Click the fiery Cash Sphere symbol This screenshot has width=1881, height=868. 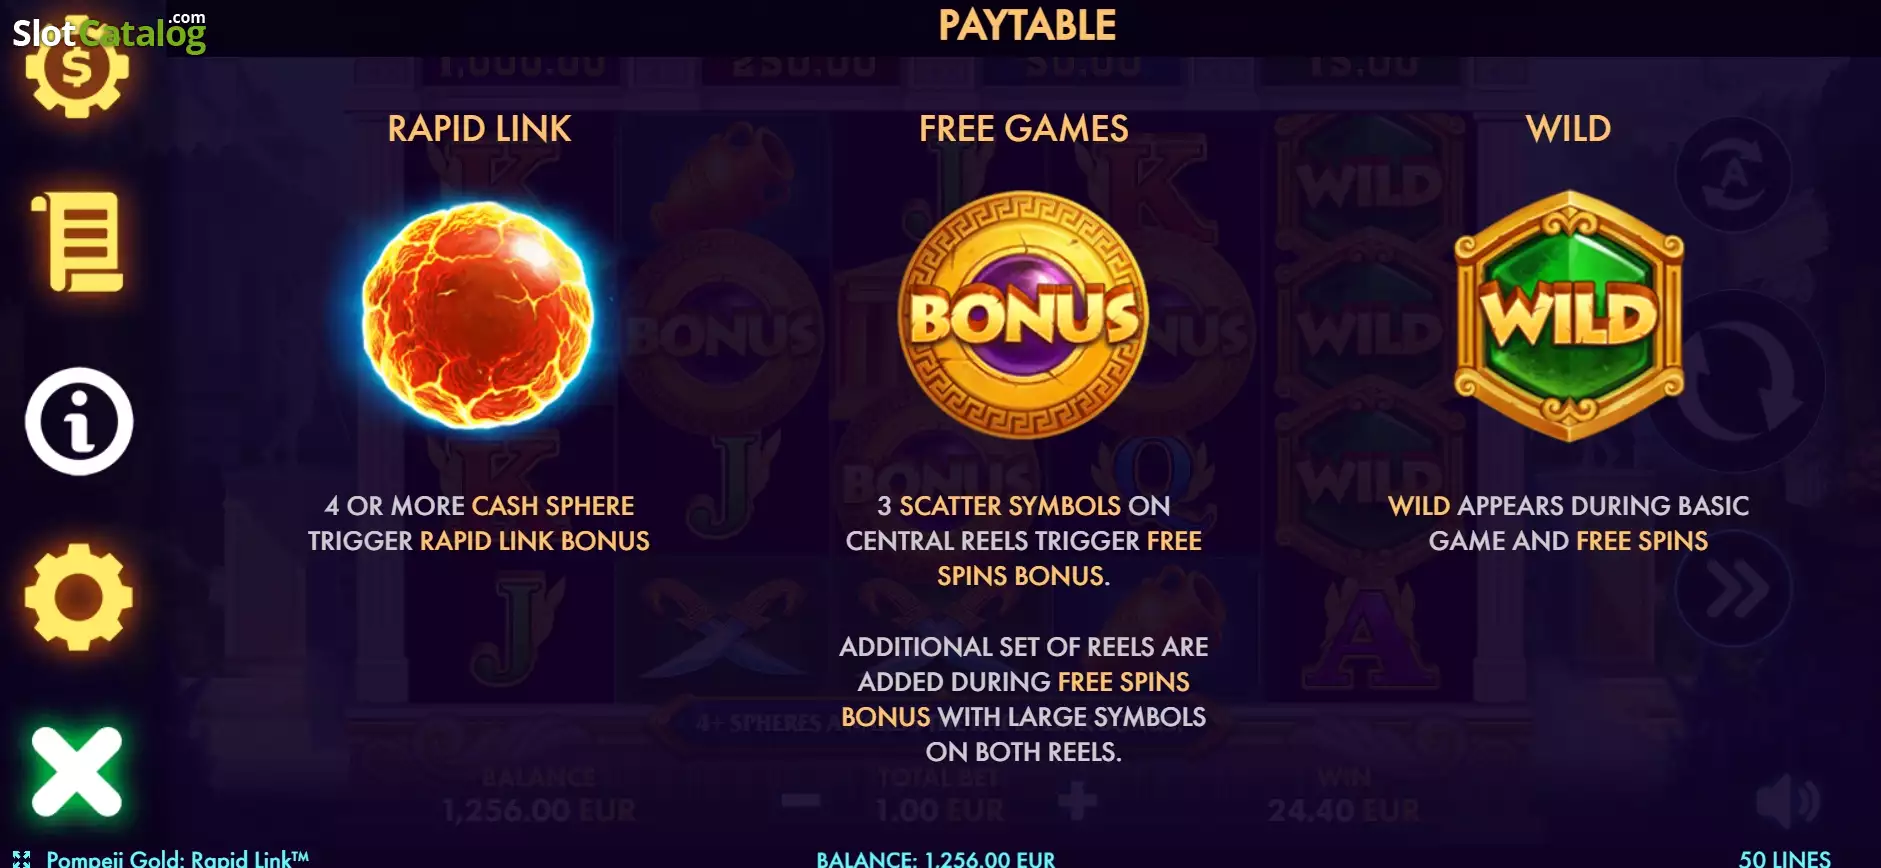pyautogui.click(x=478, y=317)
